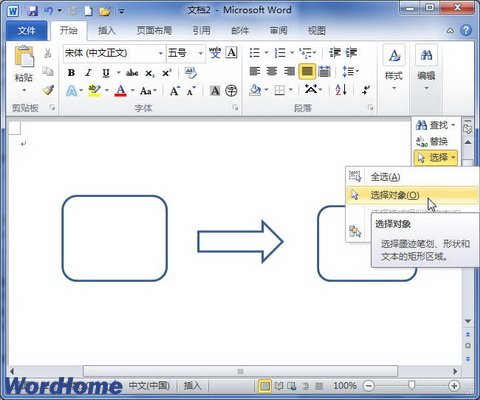Click the Increase Indent icon
Viewport: 480px width, 400px height.
click(x=351, y=53)
